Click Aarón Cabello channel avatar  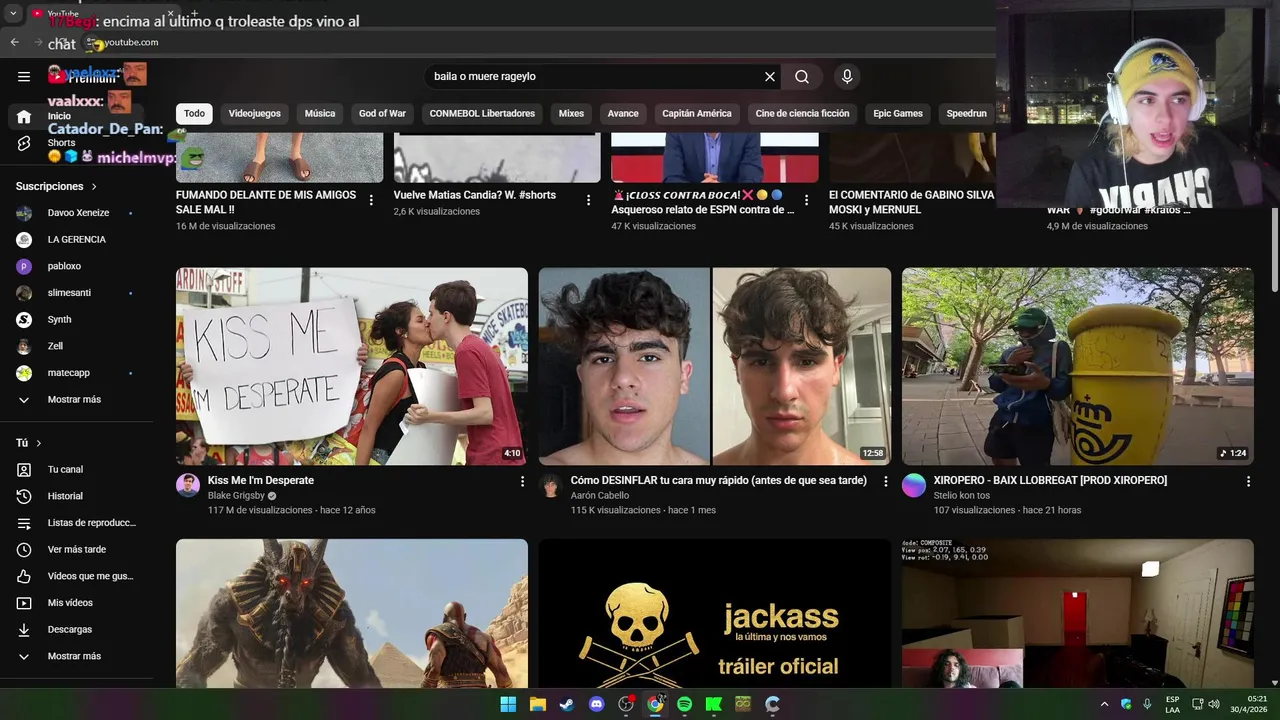point(551,486)
